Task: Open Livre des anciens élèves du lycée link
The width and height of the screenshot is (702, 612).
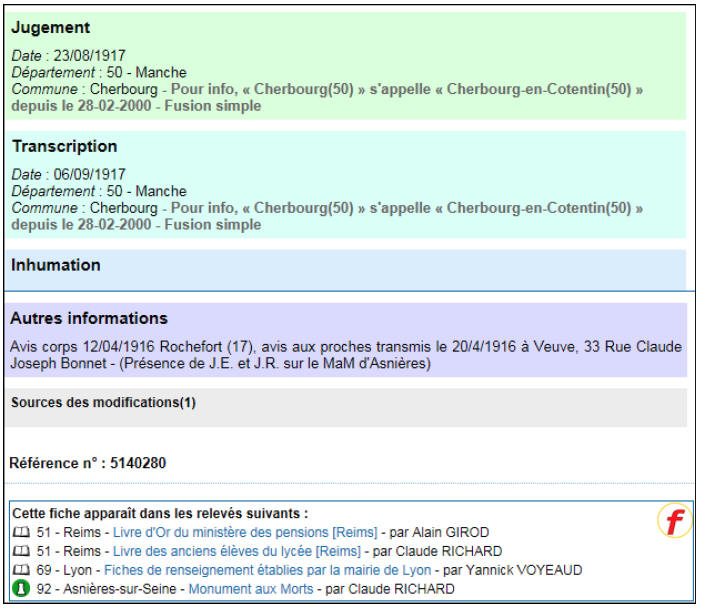Action: coord(237,552)
